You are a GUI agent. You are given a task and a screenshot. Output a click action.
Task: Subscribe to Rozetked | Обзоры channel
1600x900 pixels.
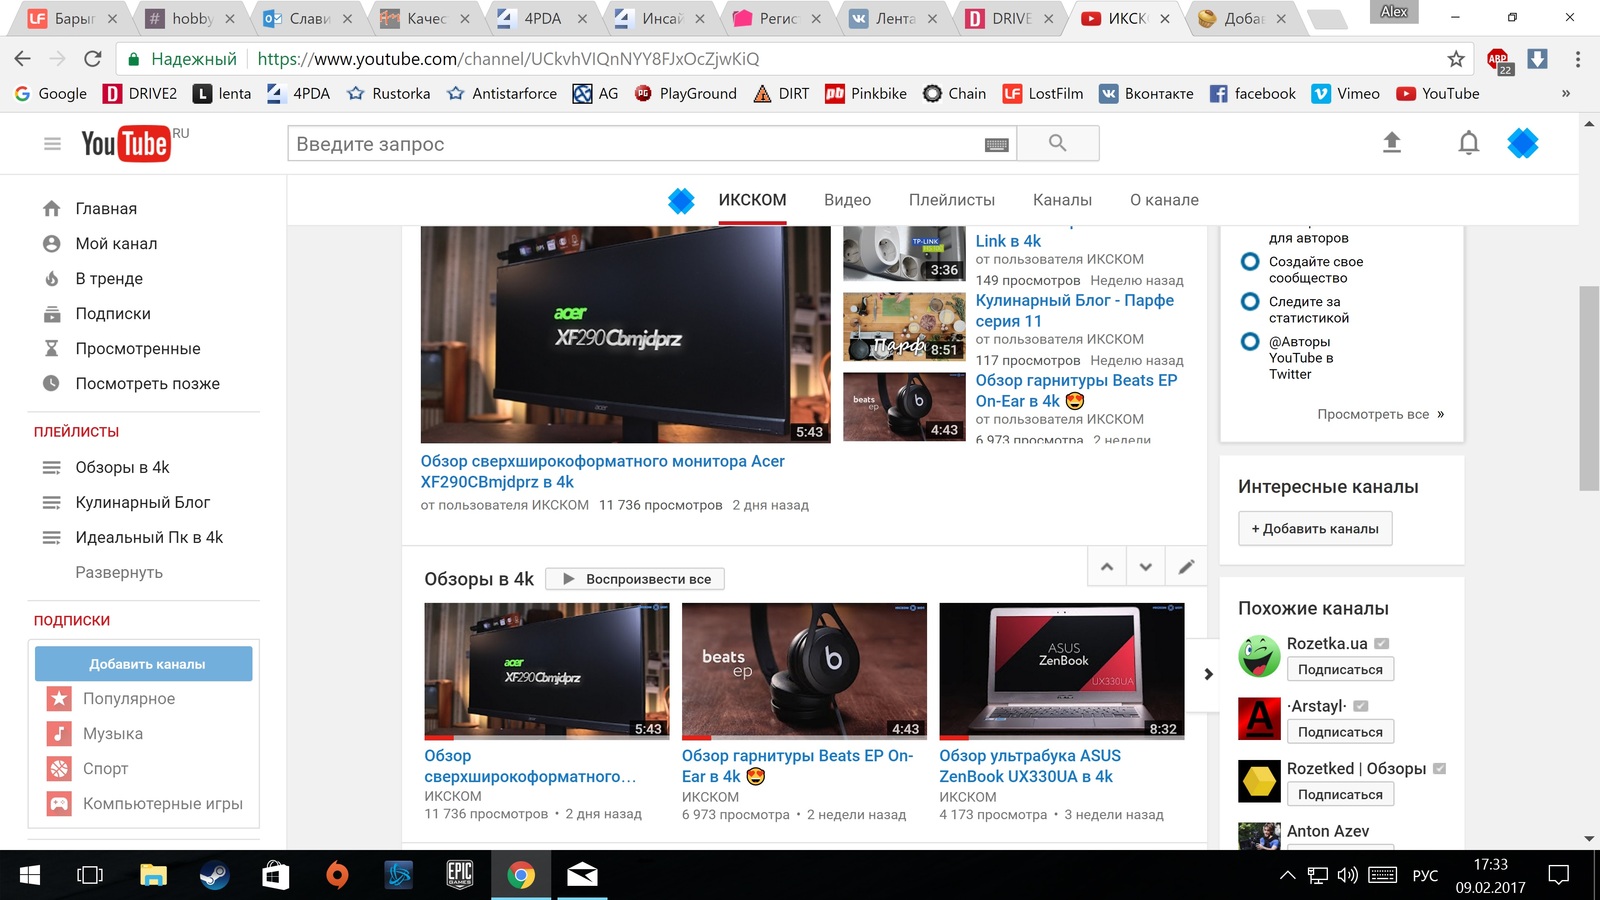pos(1340,794)
